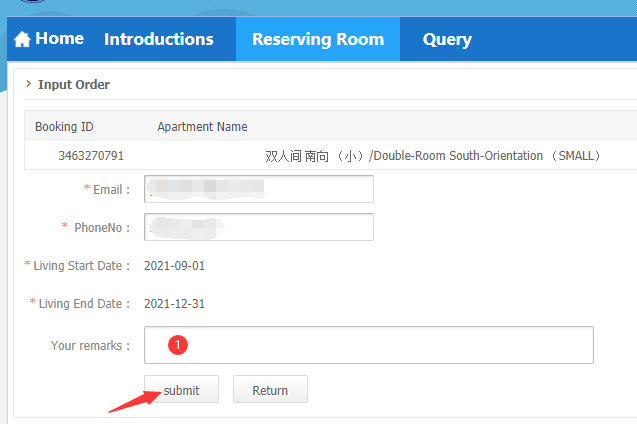Click the Booking ID column header
Image resolution: width=637 pixels, height=424 pixels.
click(64, 127)
